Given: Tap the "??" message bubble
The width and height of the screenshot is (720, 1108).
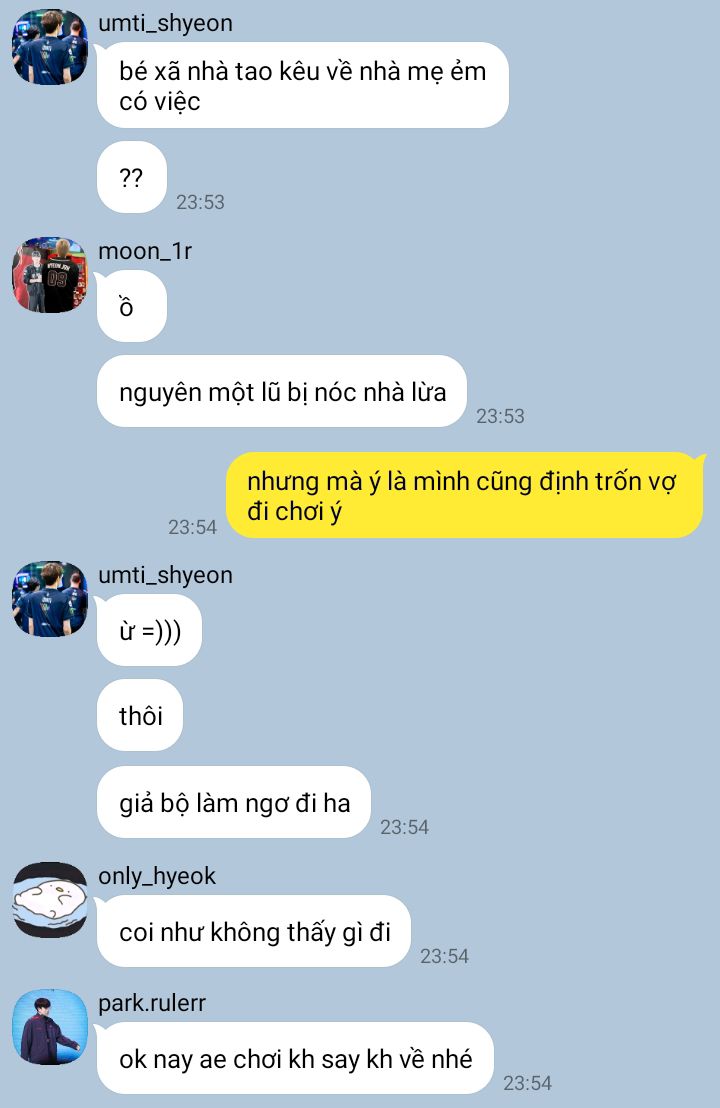Looking at the screenshot, I should (131, 177).
